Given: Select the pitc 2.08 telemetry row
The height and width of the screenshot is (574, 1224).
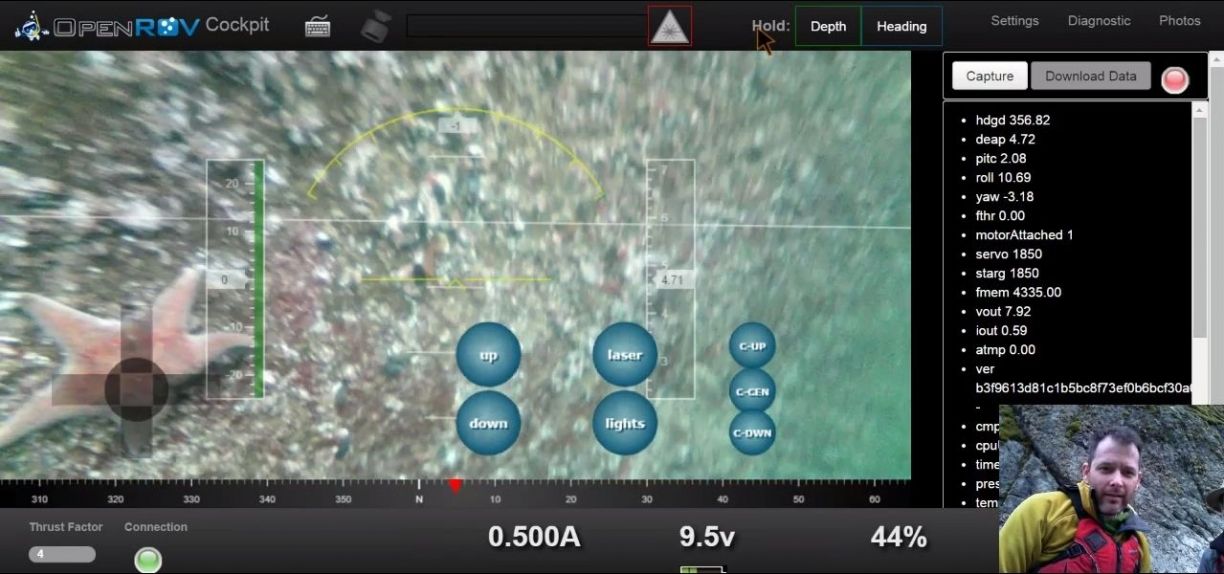Looking at the screenshot, I should click(1001, 158).
